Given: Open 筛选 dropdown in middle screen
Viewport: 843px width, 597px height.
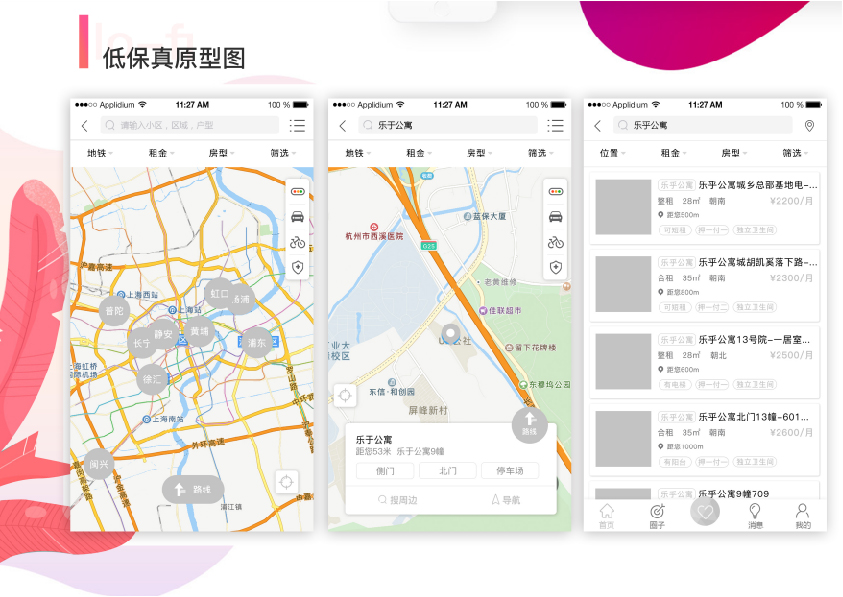Looking at the screenshot, I should [540, 153].
